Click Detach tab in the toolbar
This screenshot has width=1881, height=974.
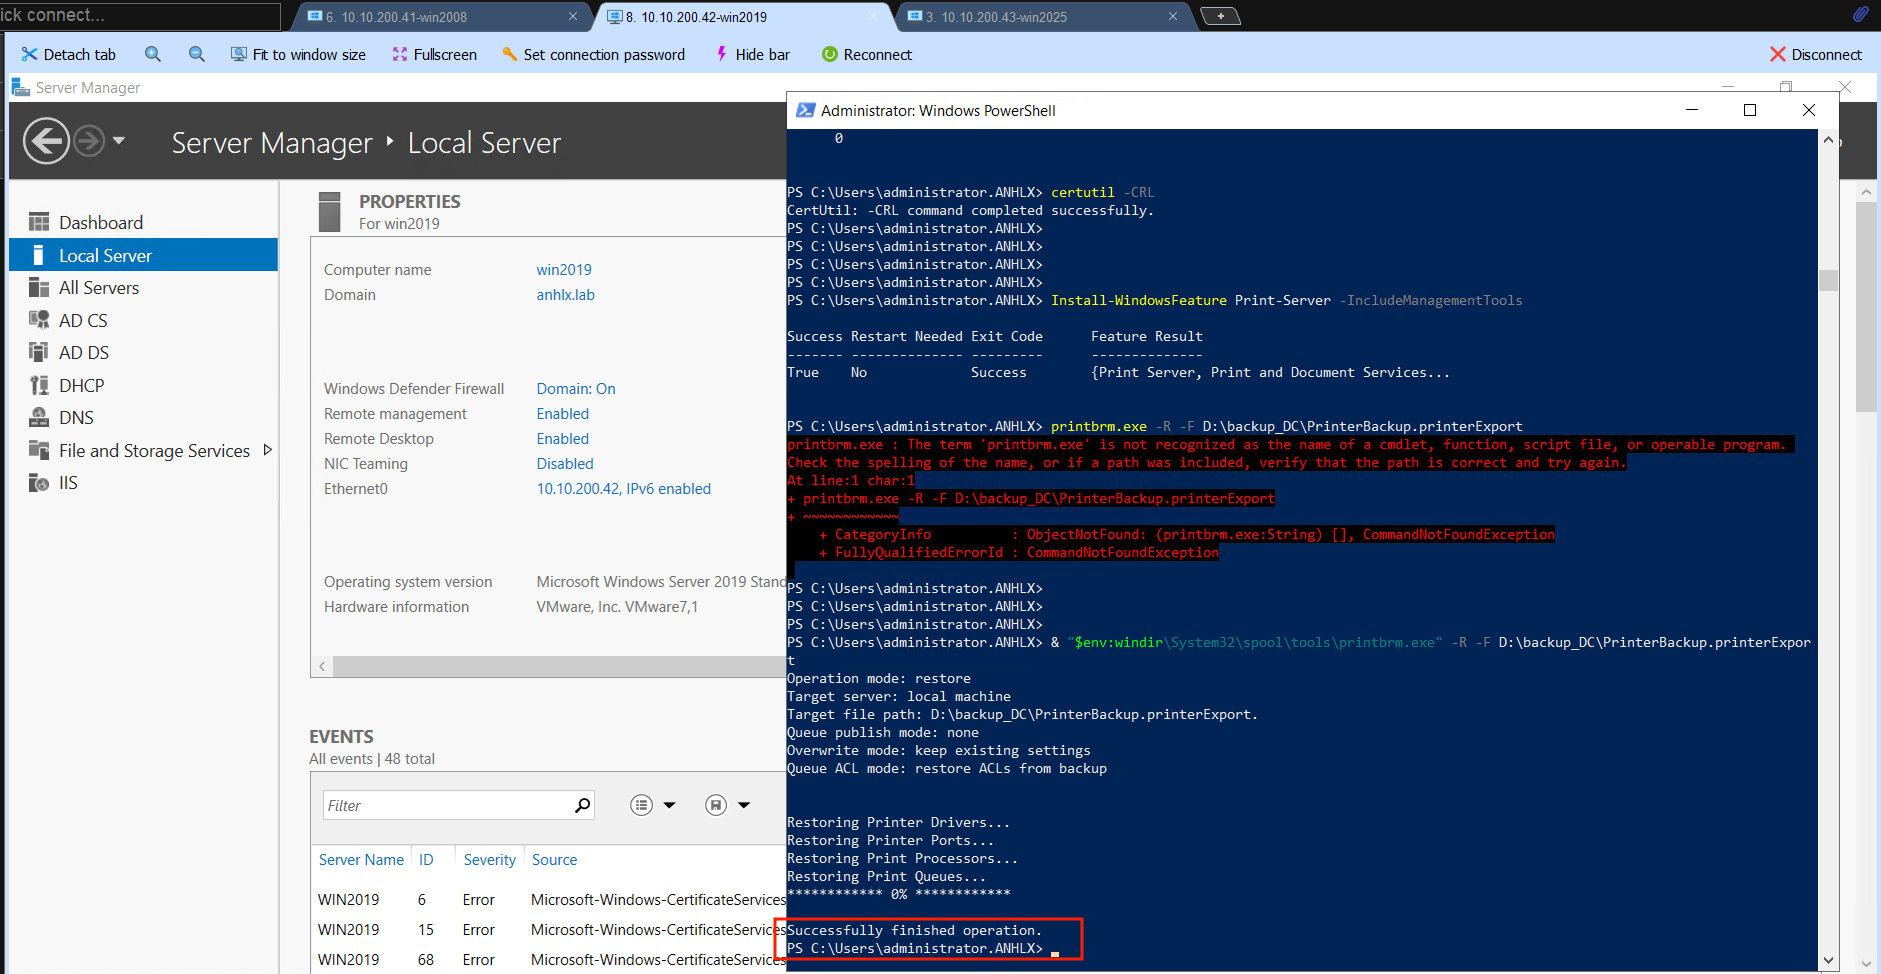68,54
